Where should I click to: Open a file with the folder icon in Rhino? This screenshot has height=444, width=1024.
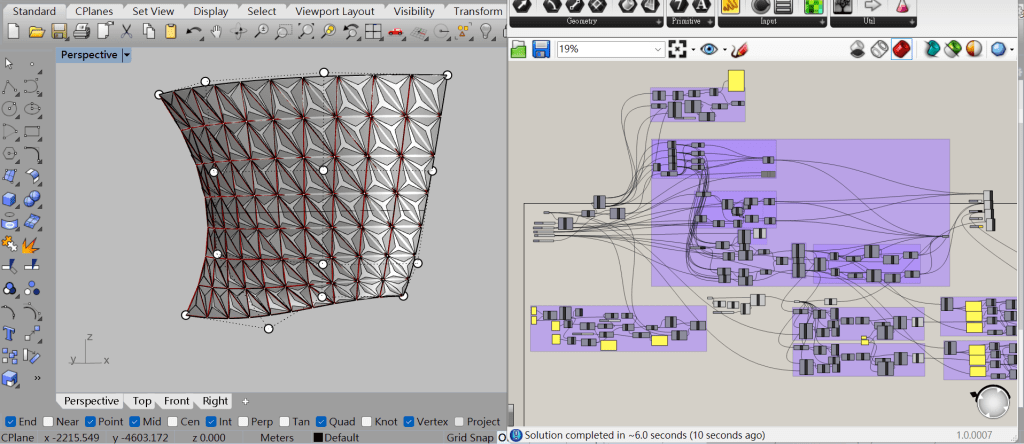click(x=37, y=31)
